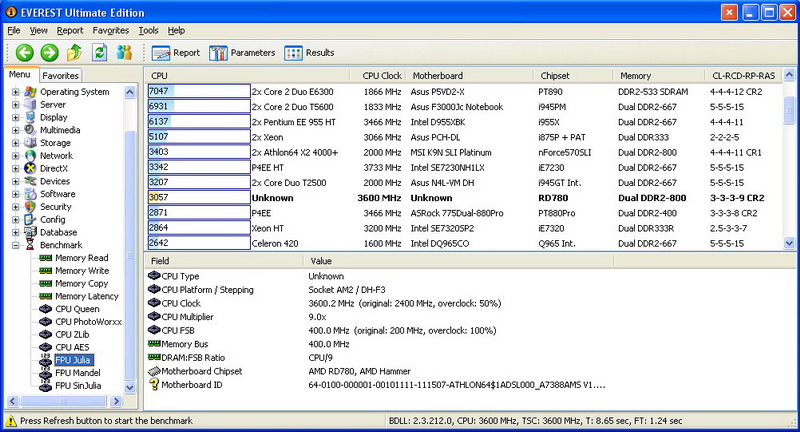This screenshot has width=800, height=432.
Task: Click the Field column header
Action: pos(223,261)
